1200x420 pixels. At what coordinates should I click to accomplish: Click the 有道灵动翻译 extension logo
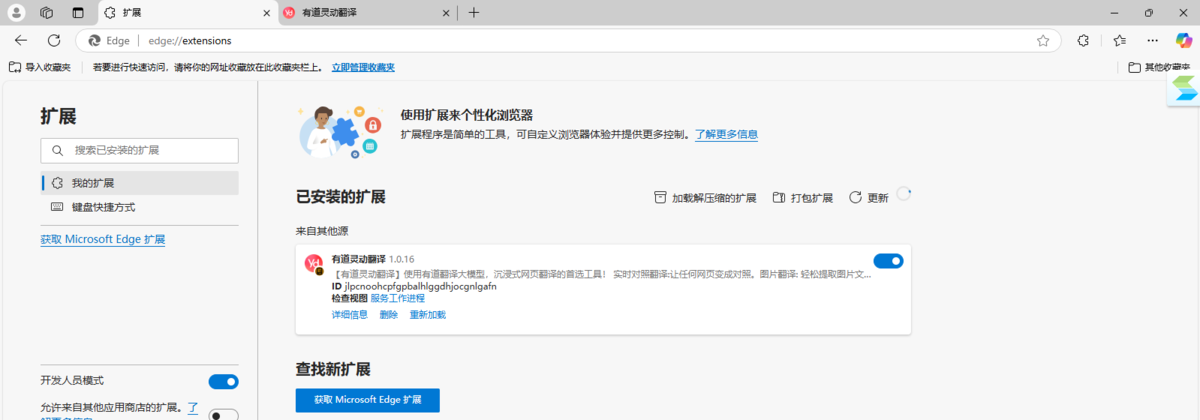click(313, 264)
